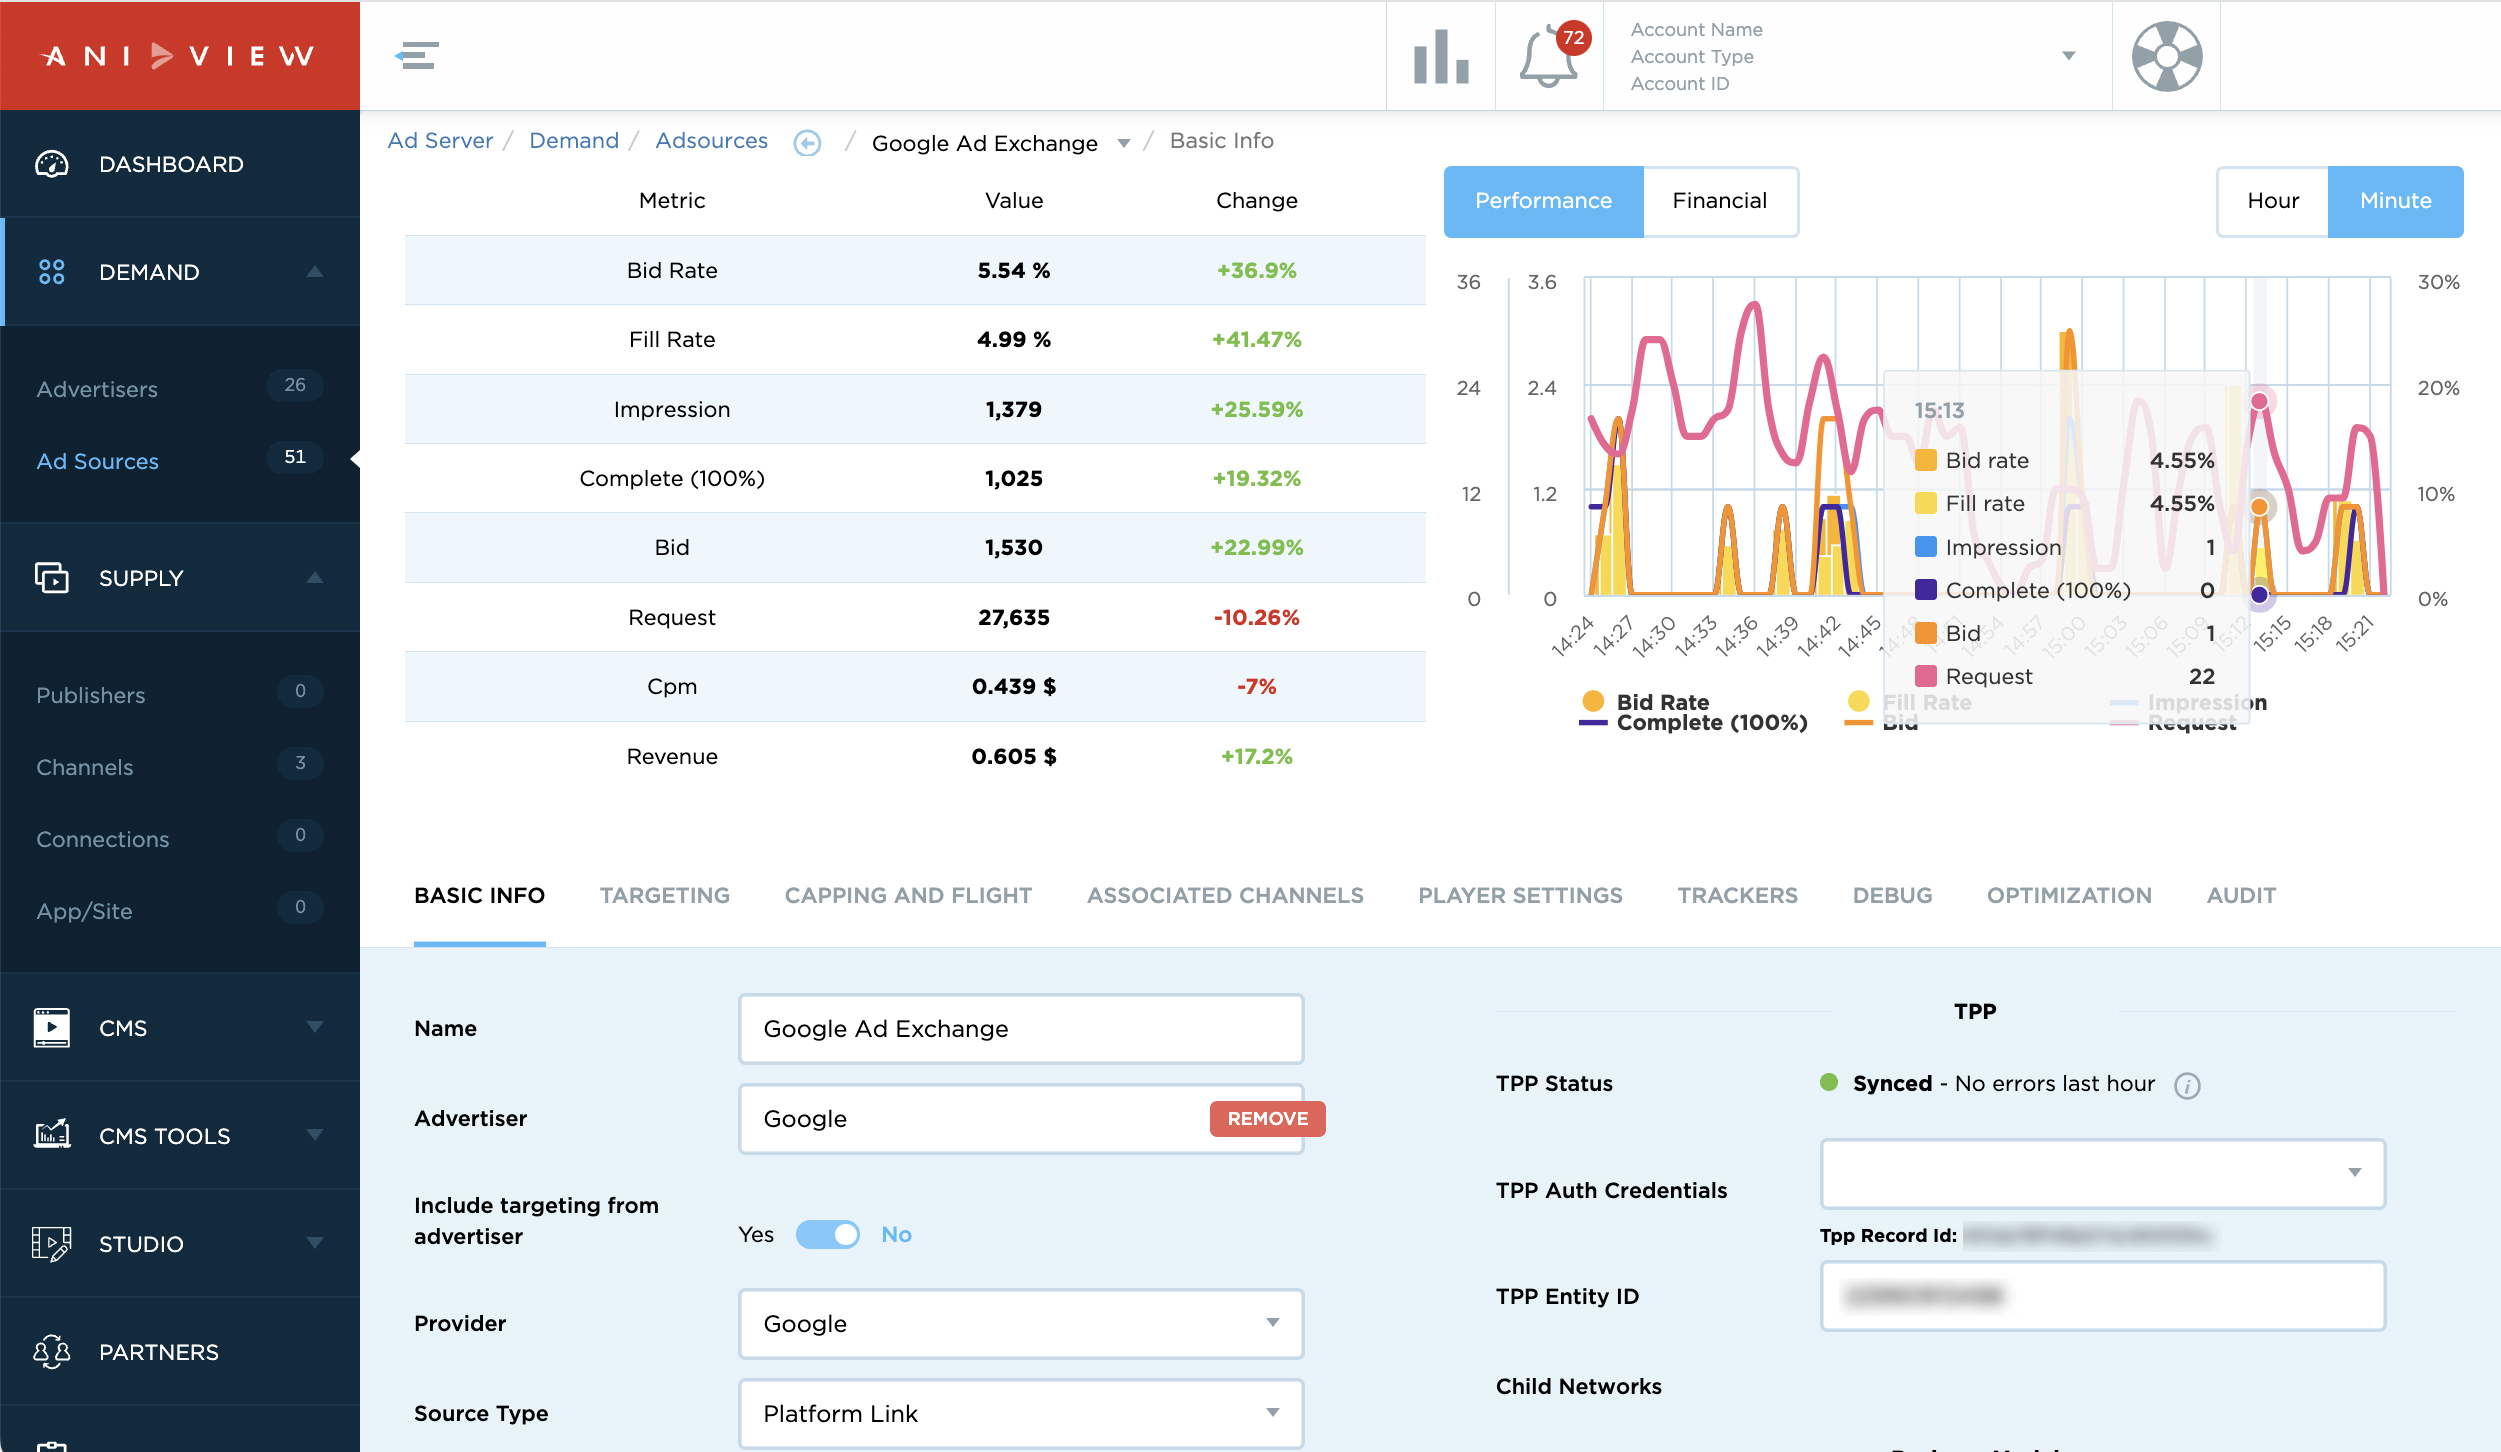Open the bar chart reports icon
Screen dimensions: 2501x1452
[x=1440, y=56]
